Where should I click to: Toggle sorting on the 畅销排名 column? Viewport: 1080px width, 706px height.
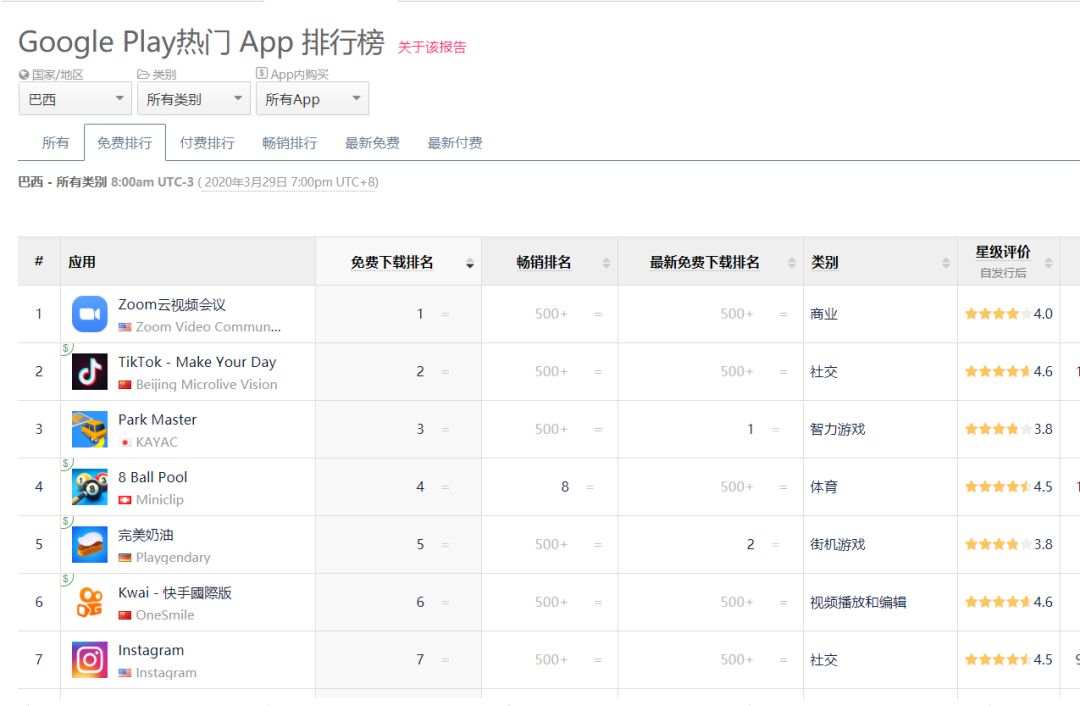pos(607,262)
